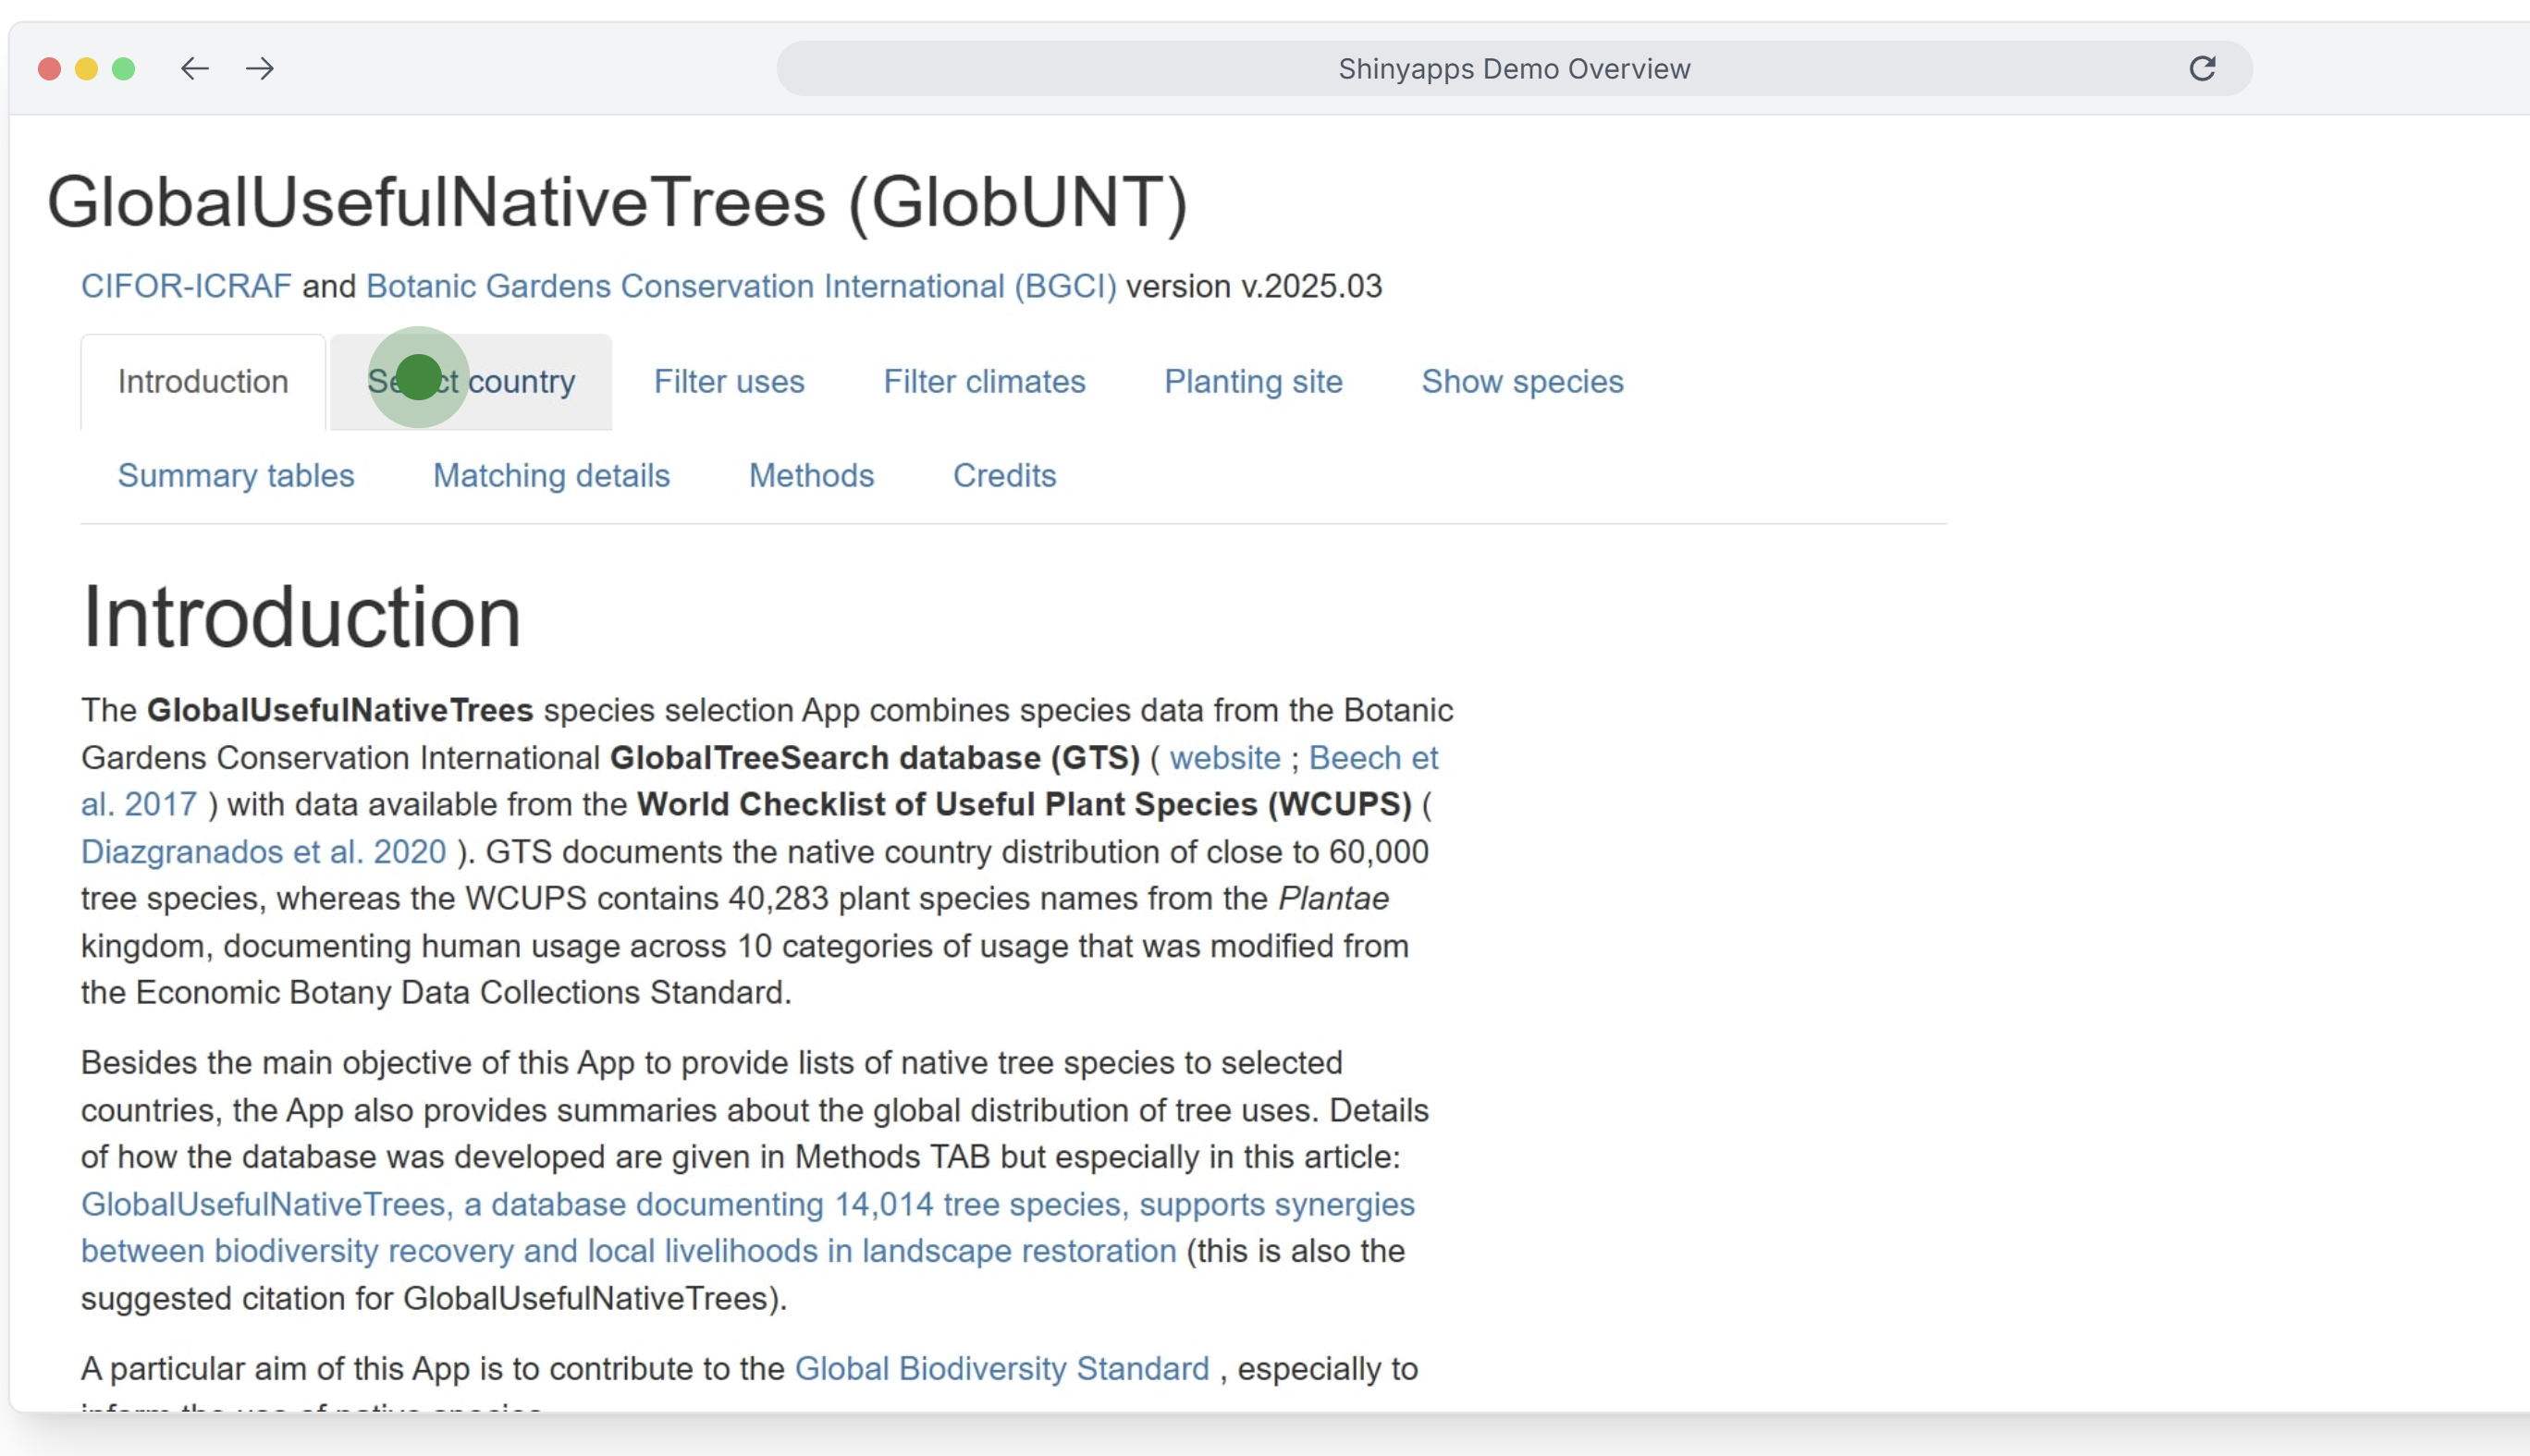This screenshot has height=1456, width=2530.
Task: Click the GTS website link
Action: pyautogui.click(x=1224, y=758)
